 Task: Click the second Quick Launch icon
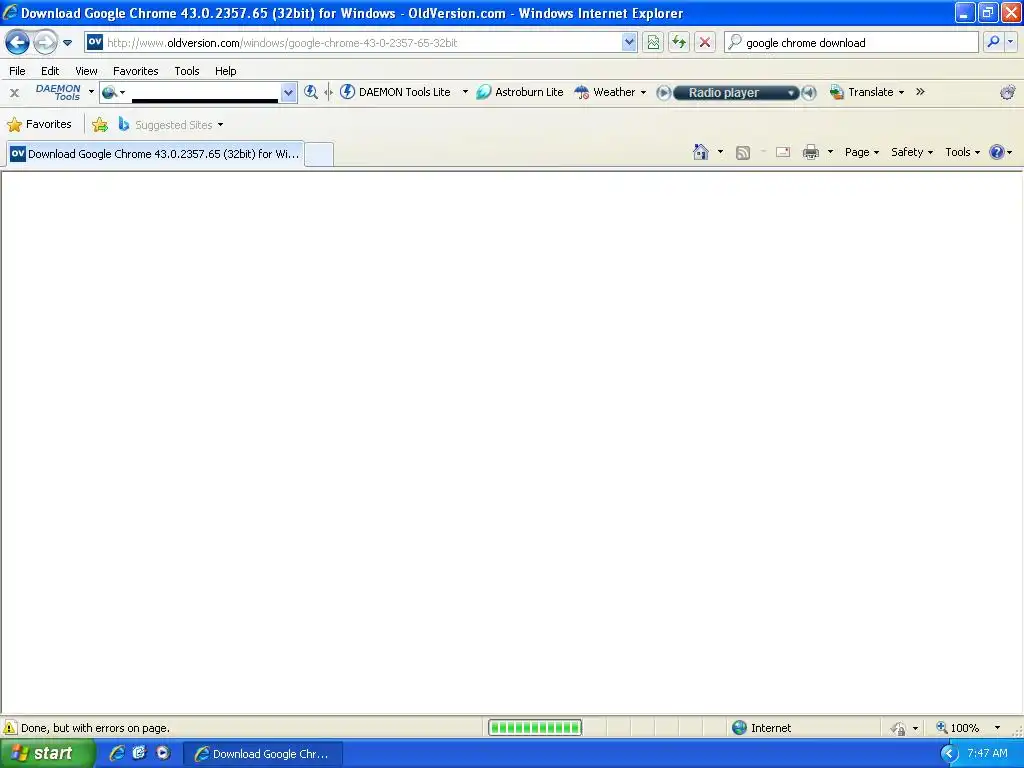[x=139, y=753]
